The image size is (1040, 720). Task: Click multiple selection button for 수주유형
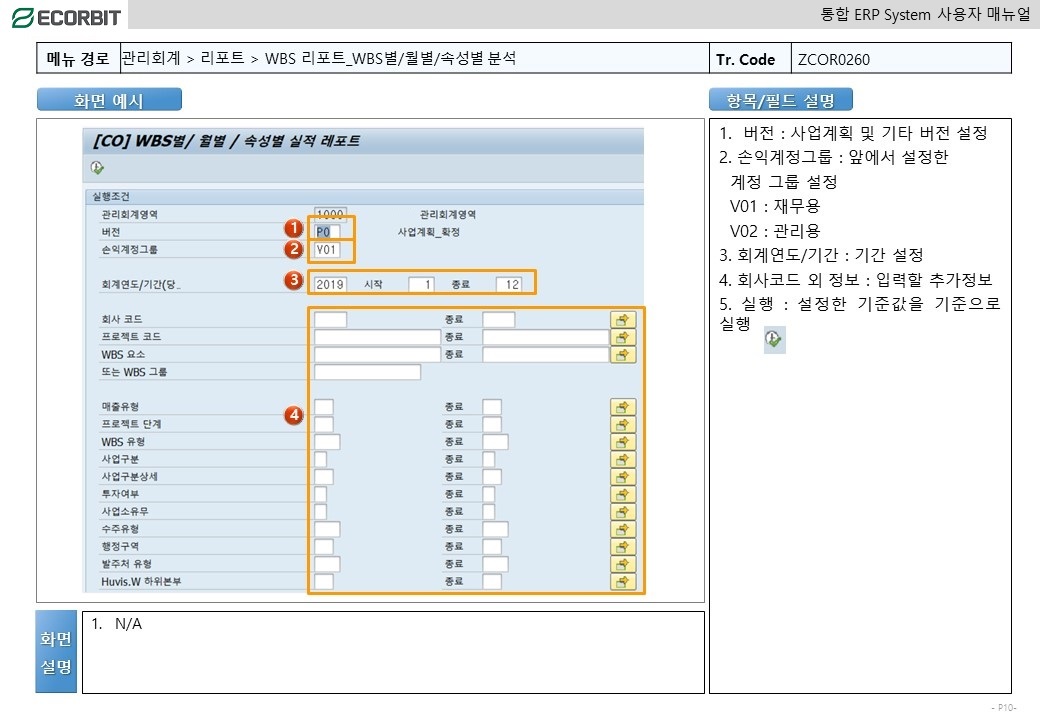tap(623, 529)
